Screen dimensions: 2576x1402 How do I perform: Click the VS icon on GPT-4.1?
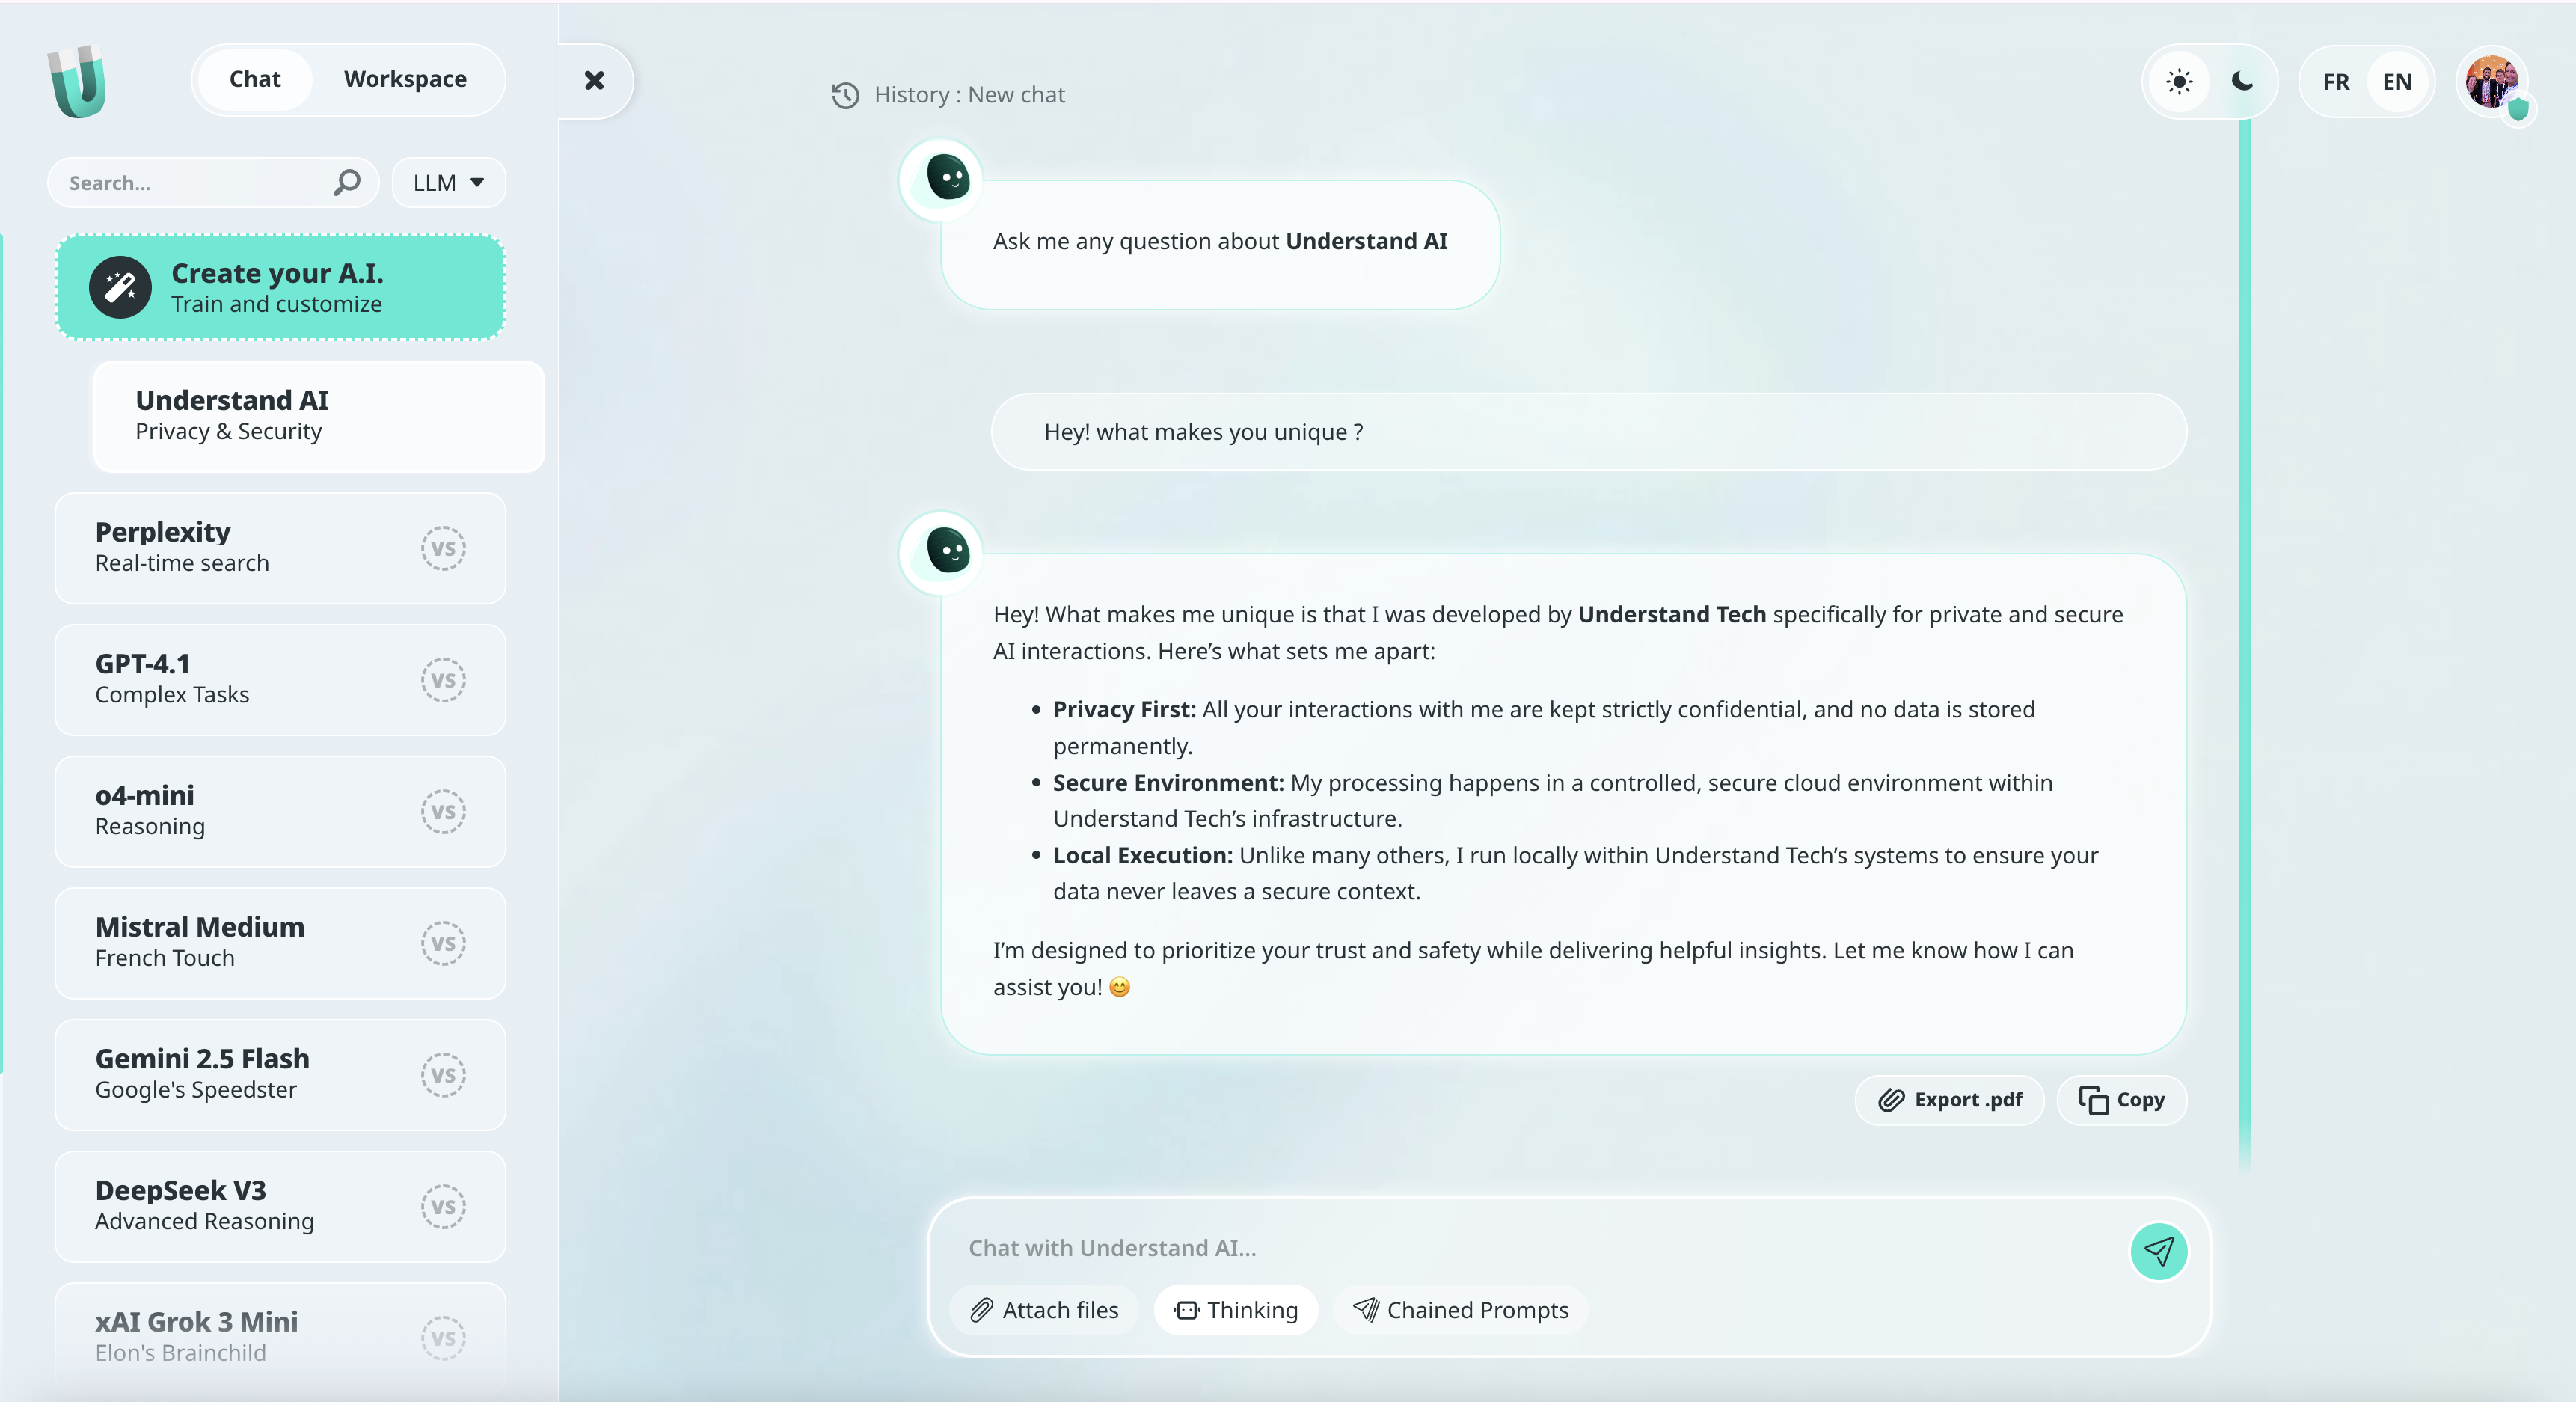click(443, 680)
